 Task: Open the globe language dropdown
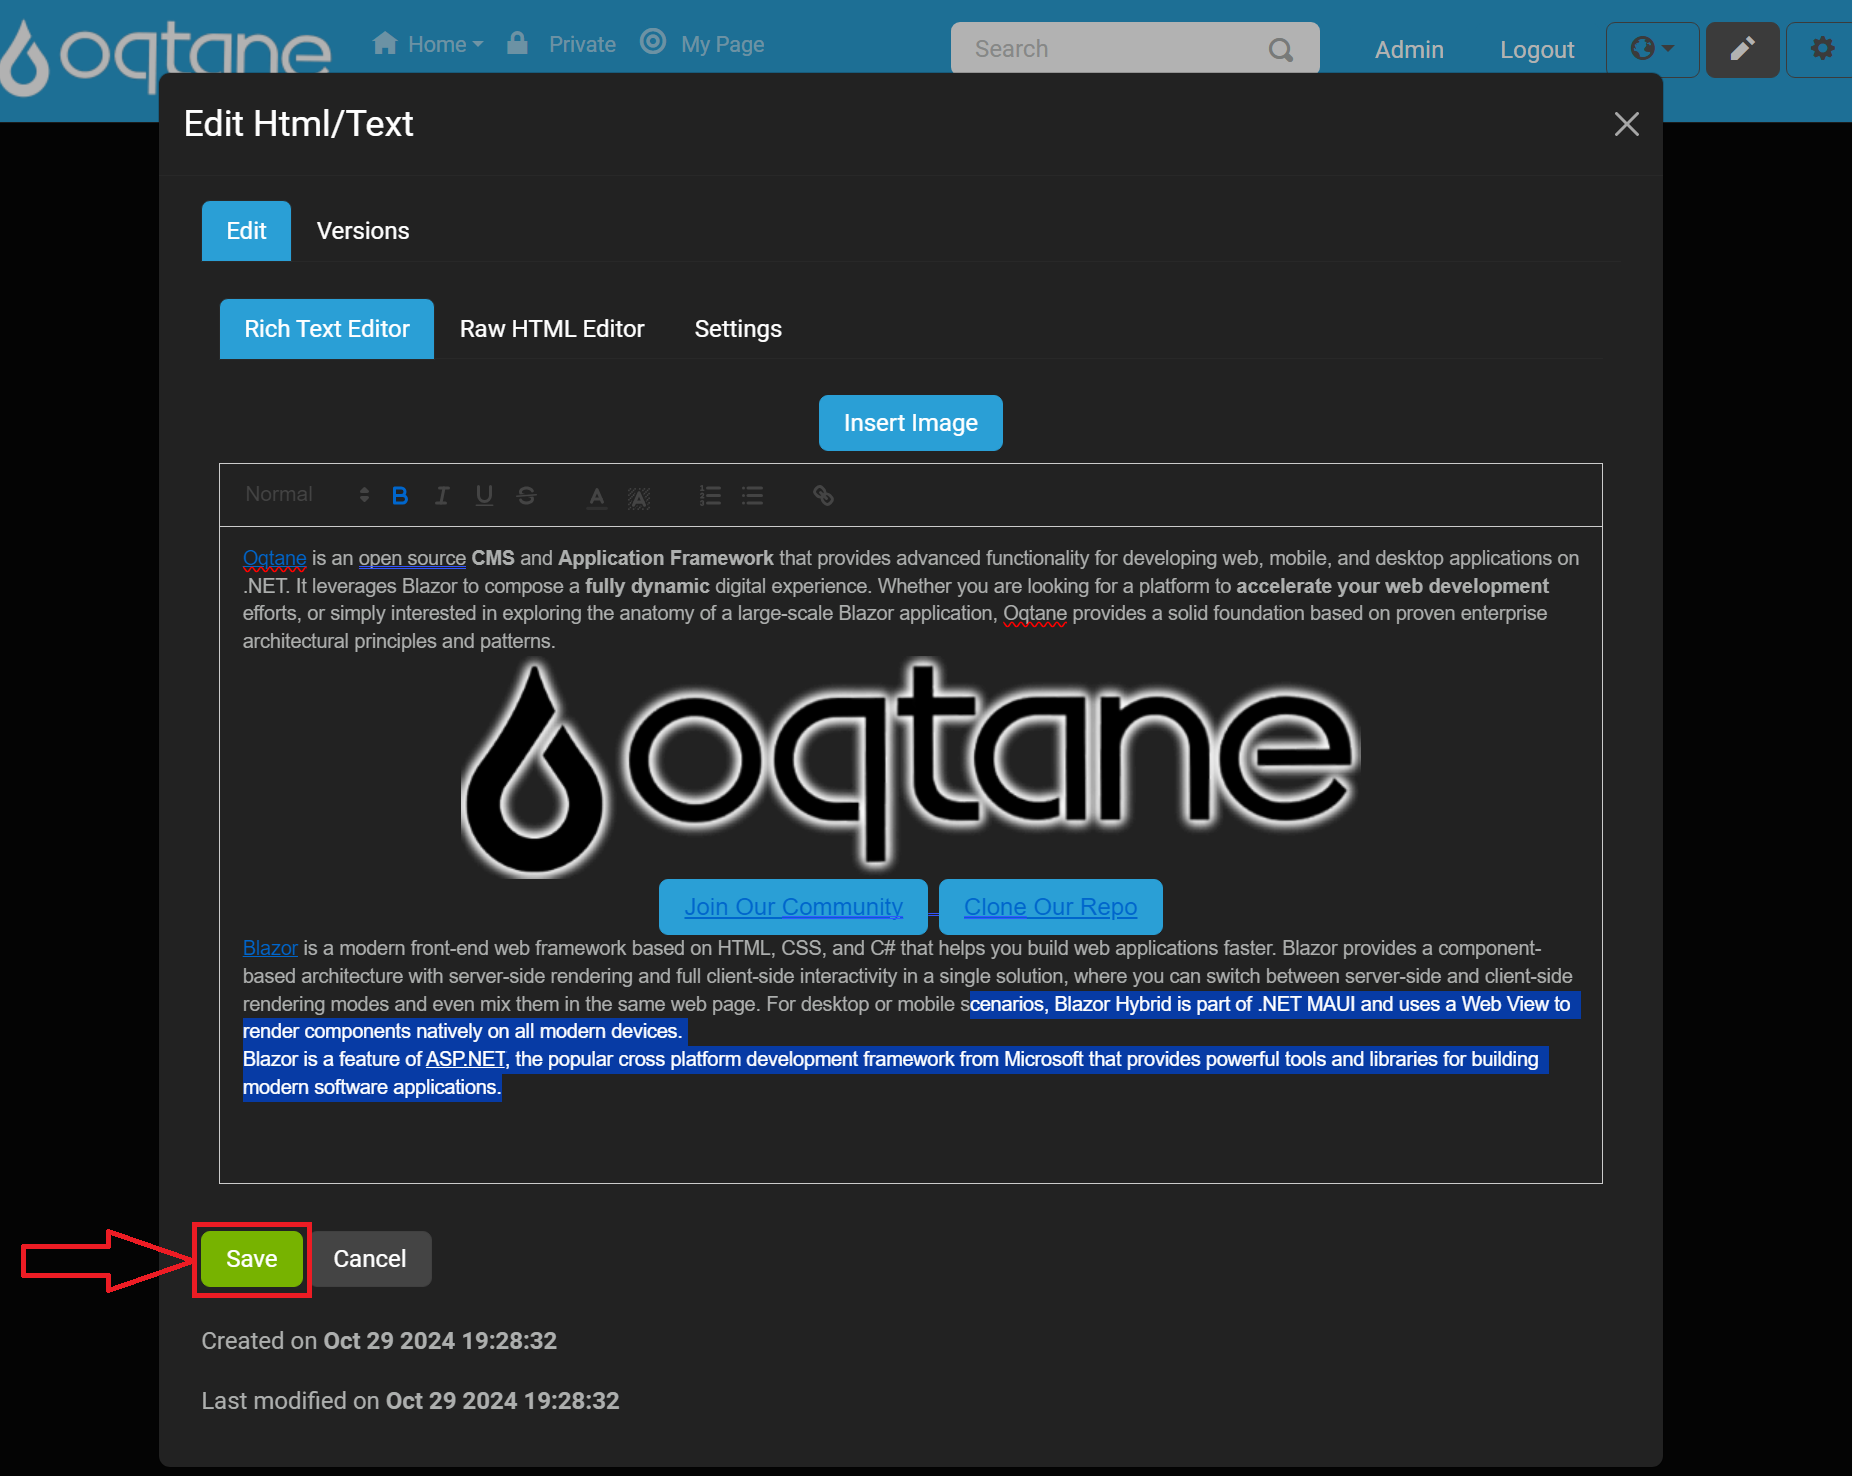click(x=1652, y=49)
